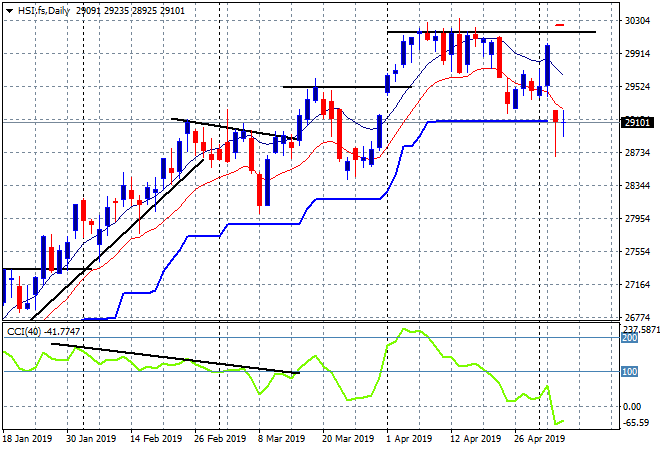
Task: Click the CCI 100 level label
Action: click(629, 372)
